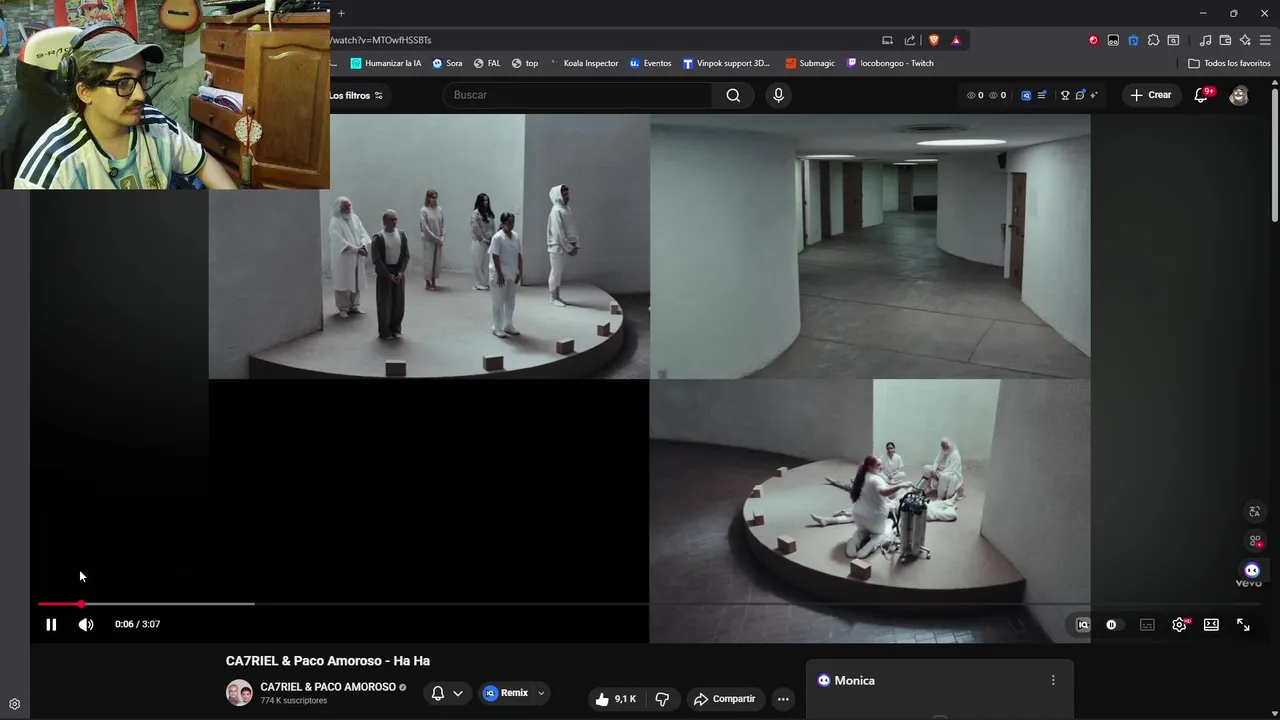Click the install app icon in address bar

pyautogui.click(x=887, y=40)
